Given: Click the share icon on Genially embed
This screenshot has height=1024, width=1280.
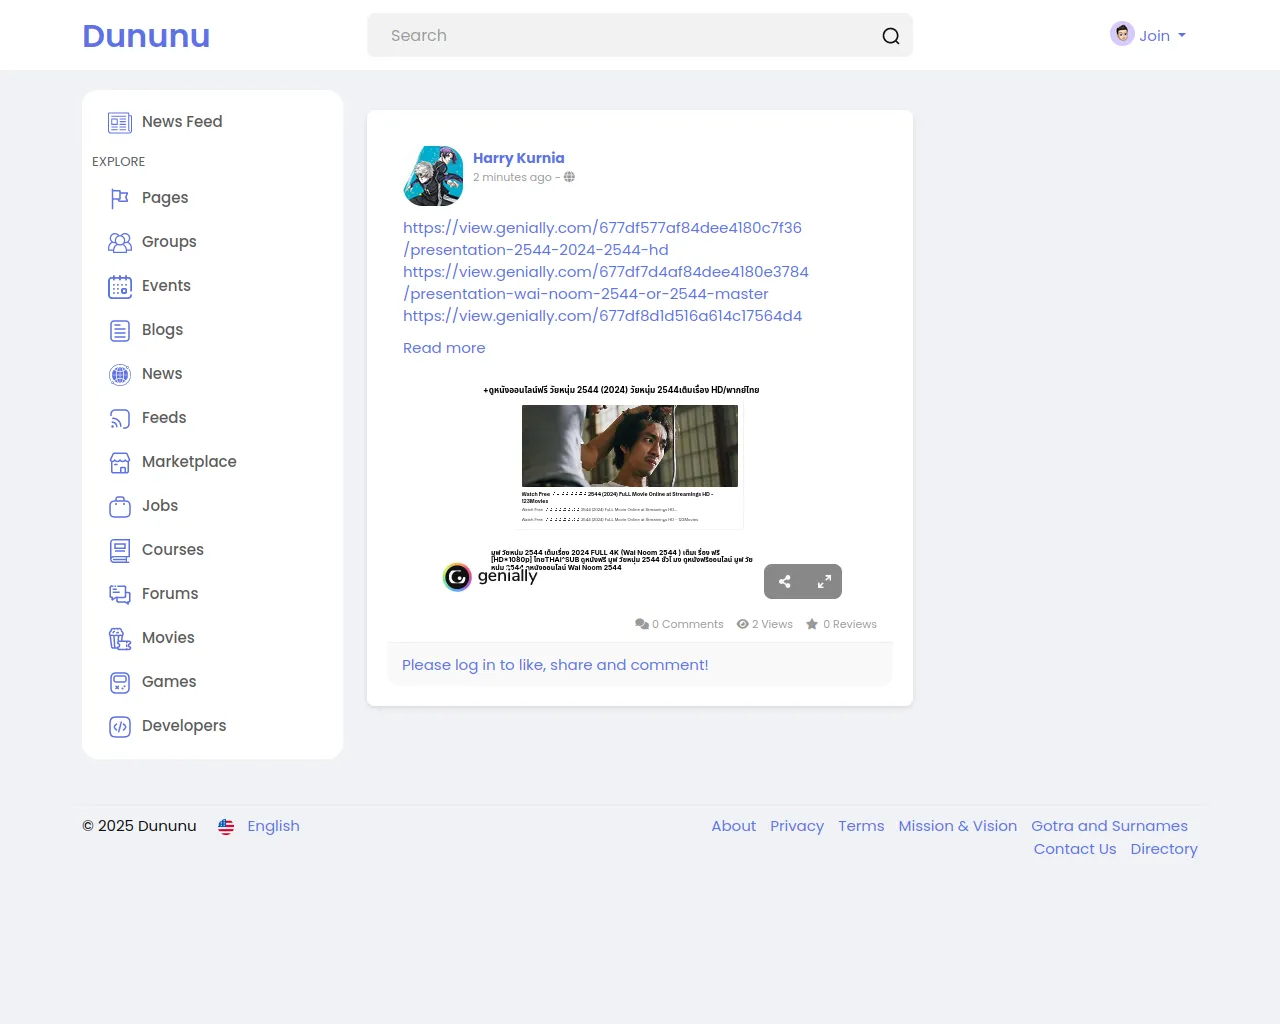Looking at the screenshot, I should coord(785,581).
